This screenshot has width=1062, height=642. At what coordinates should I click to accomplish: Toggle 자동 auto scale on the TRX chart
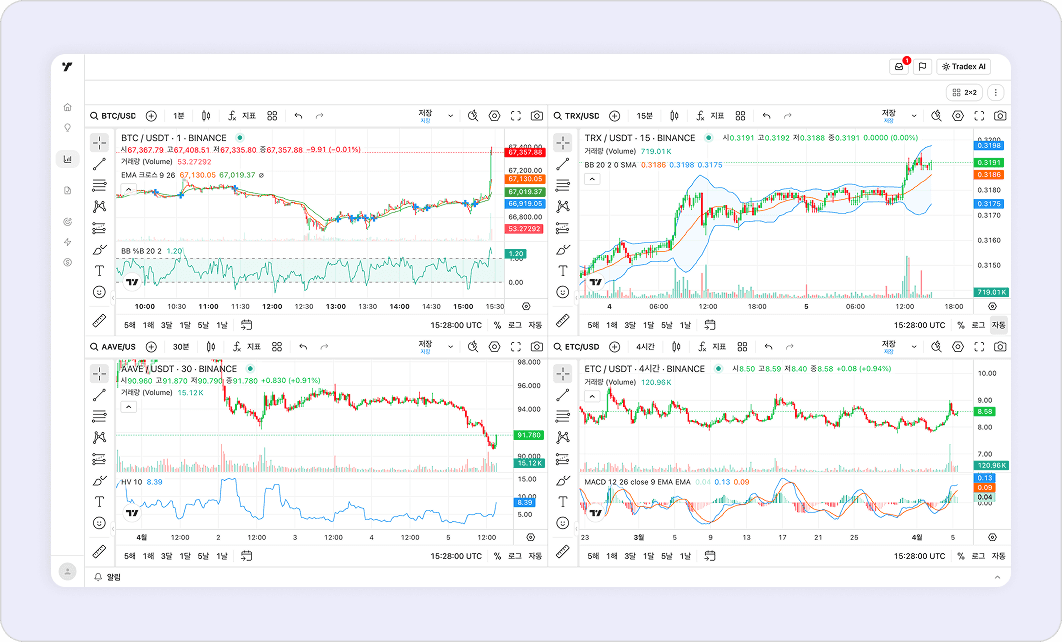(x=998, y=325)
